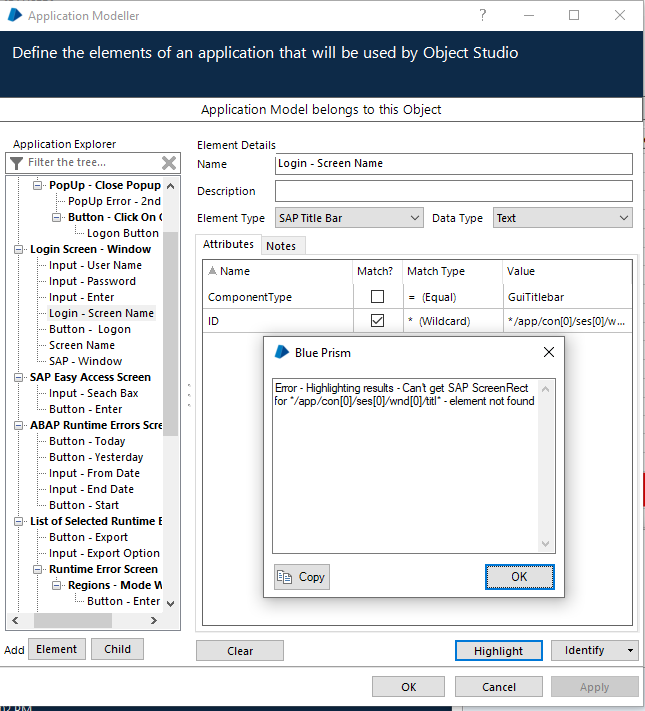Click the (Wildcard) match type cell
Screen dimensions: 645x711
(453, 321)
